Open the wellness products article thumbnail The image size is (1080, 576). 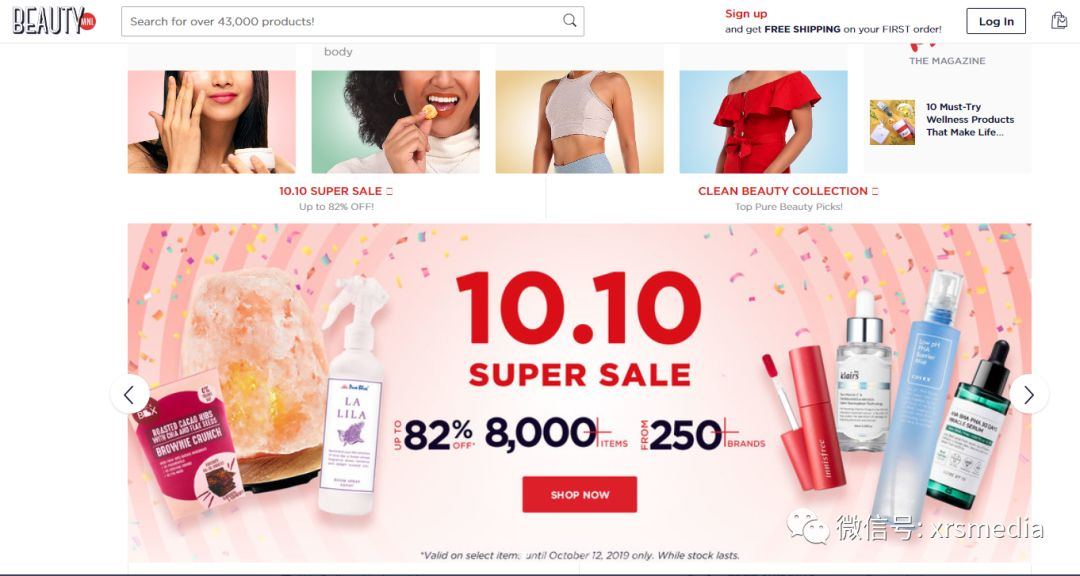pos(892,122)
